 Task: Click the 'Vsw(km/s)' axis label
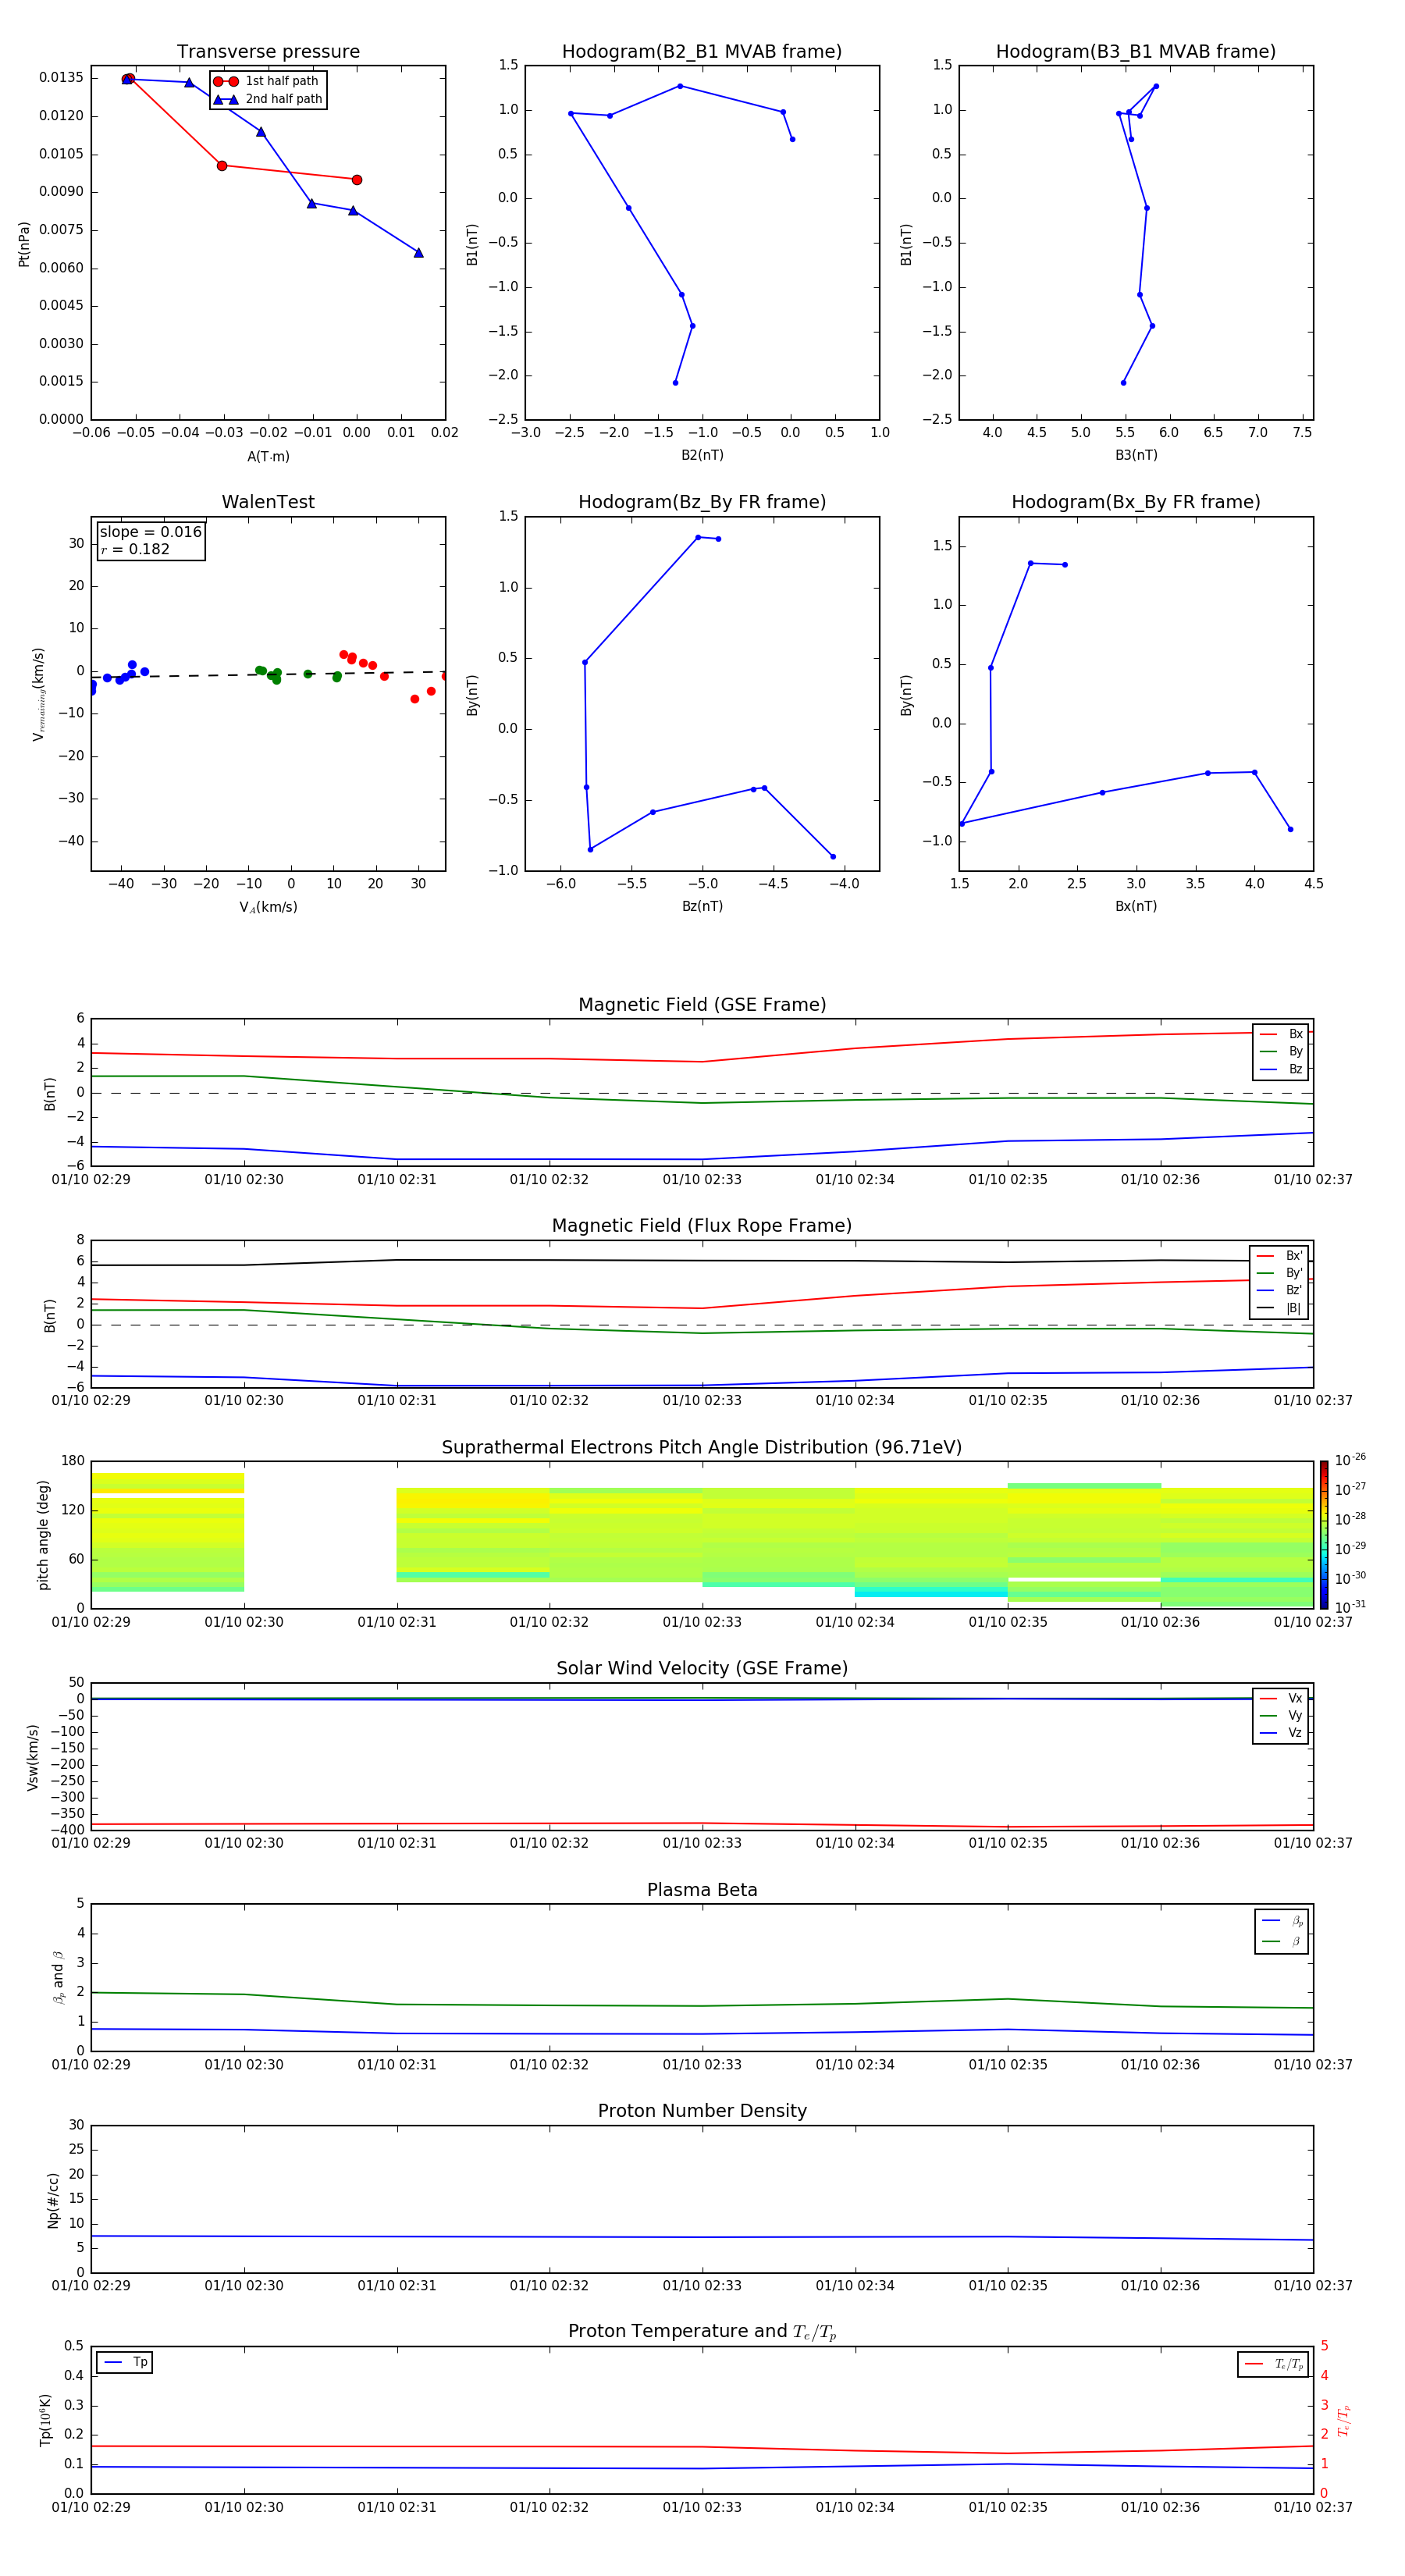coord(32,1757)
